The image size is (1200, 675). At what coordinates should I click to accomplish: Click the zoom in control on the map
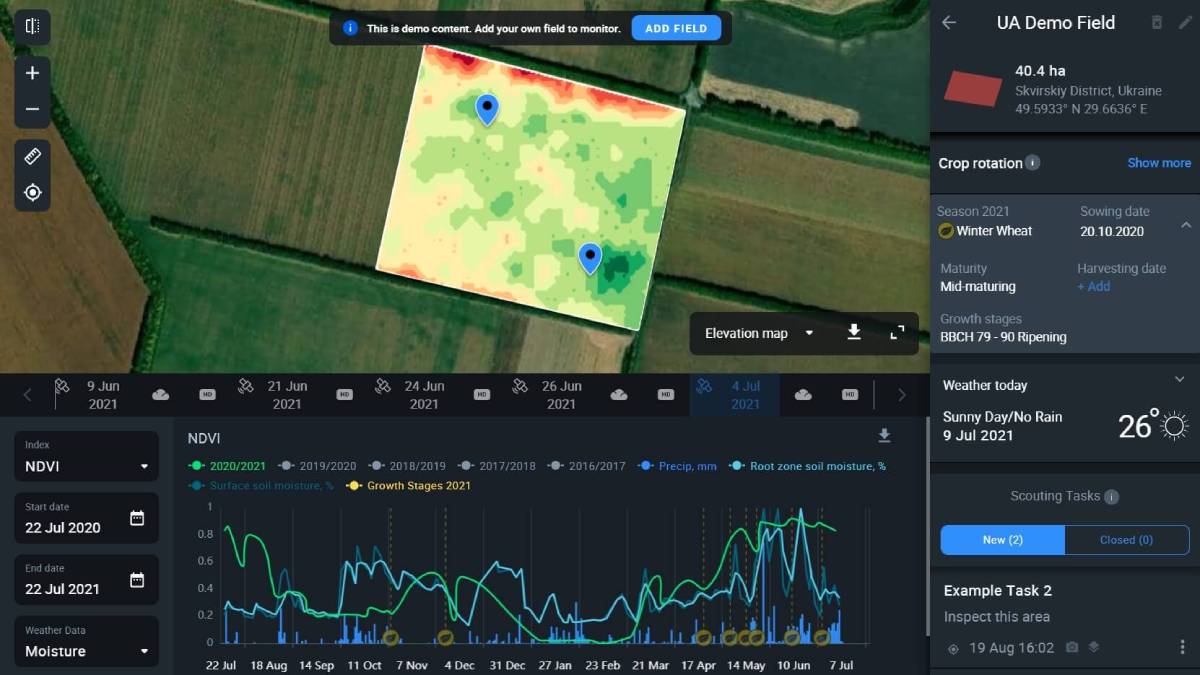tap(32, 72)
